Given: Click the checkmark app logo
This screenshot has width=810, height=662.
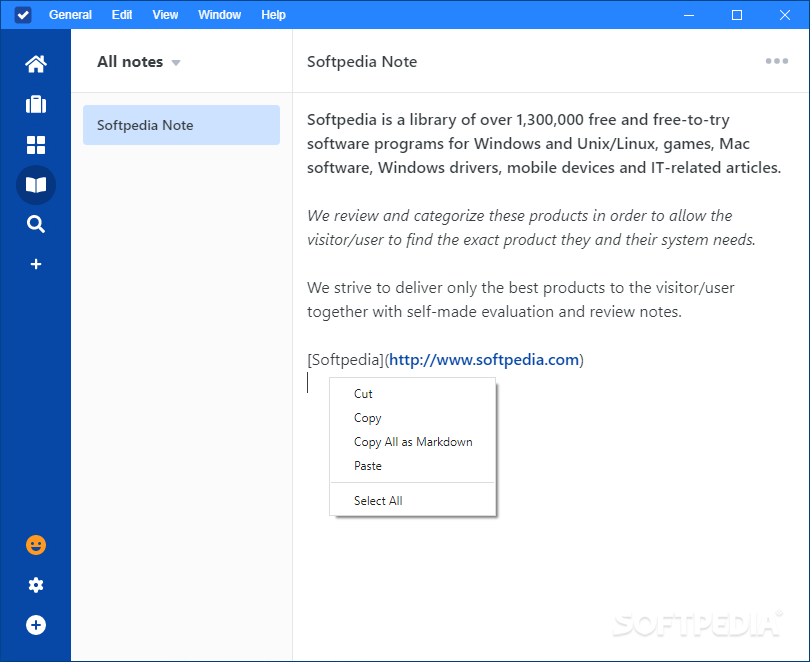Looking at the screenshot, I should point(23,14).
